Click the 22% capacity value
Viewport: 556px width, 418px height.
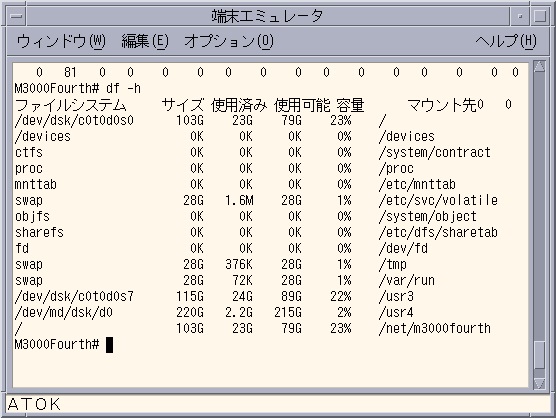pos(341,296)
